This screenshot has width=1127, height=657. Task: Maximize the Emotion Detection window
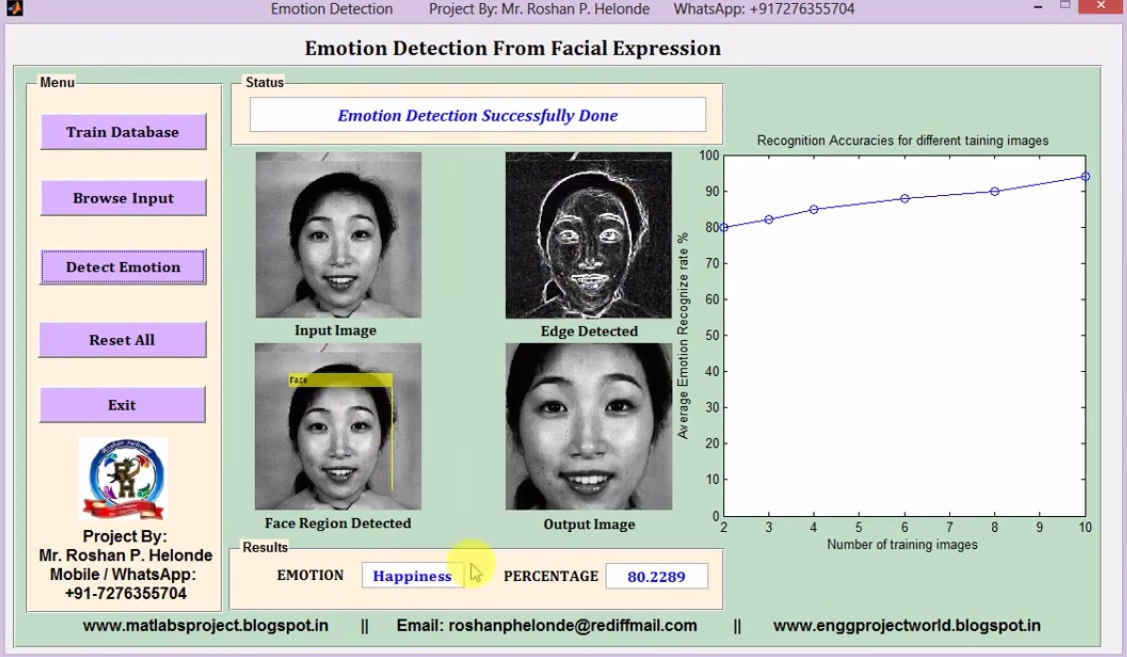tap(1065, 6)
